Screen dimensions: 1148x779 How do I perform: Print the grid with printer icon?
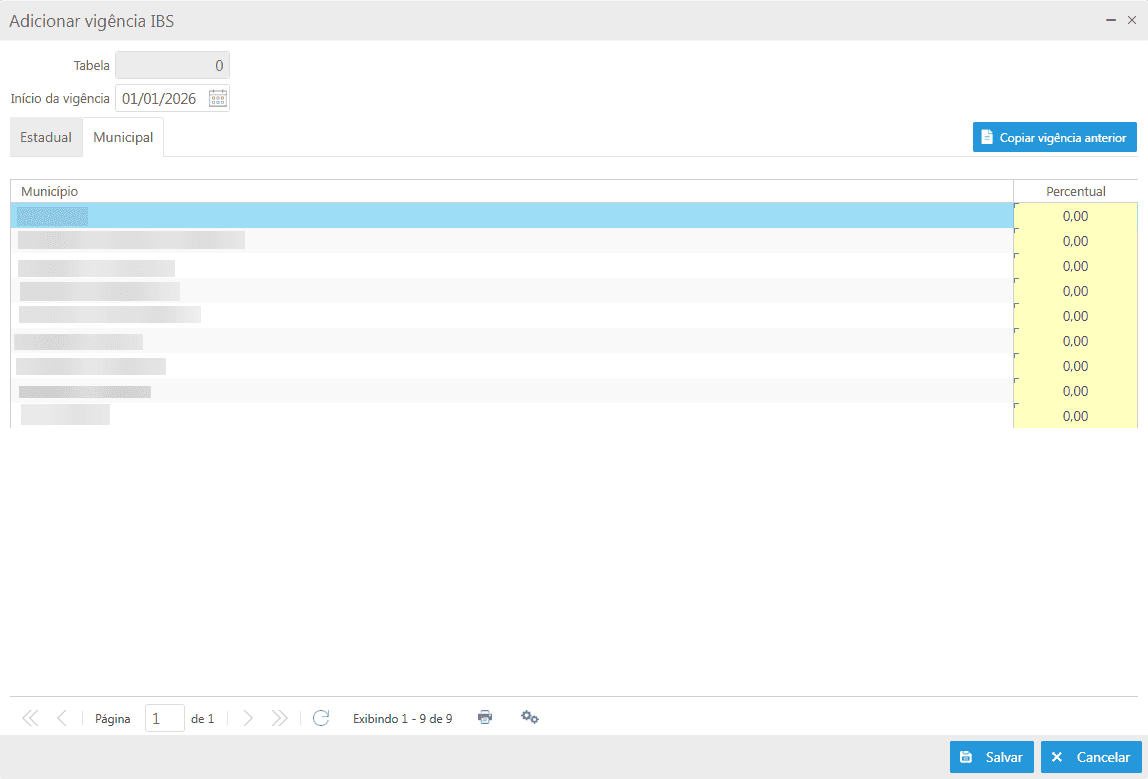coord(485,718)
